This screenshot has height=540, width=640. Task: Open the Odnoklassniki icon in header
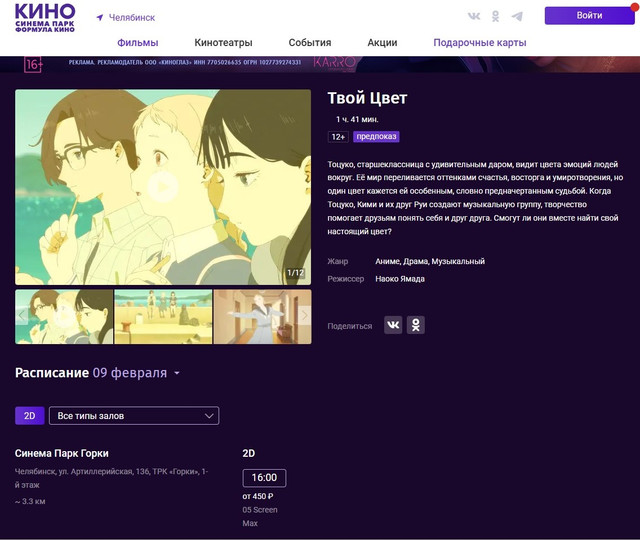coord(495,16)
